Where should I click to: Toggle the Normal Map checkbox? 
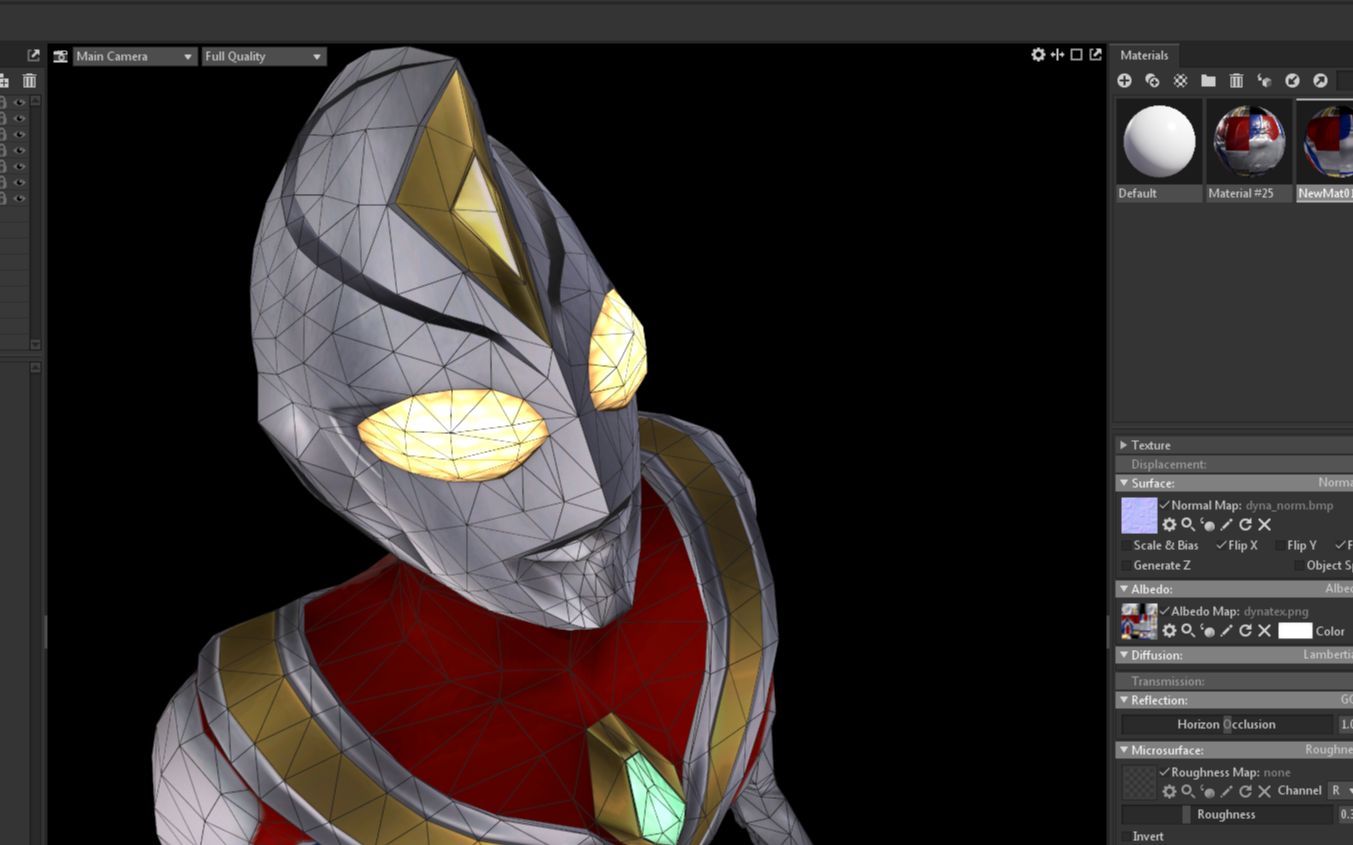pos(1164,505)
